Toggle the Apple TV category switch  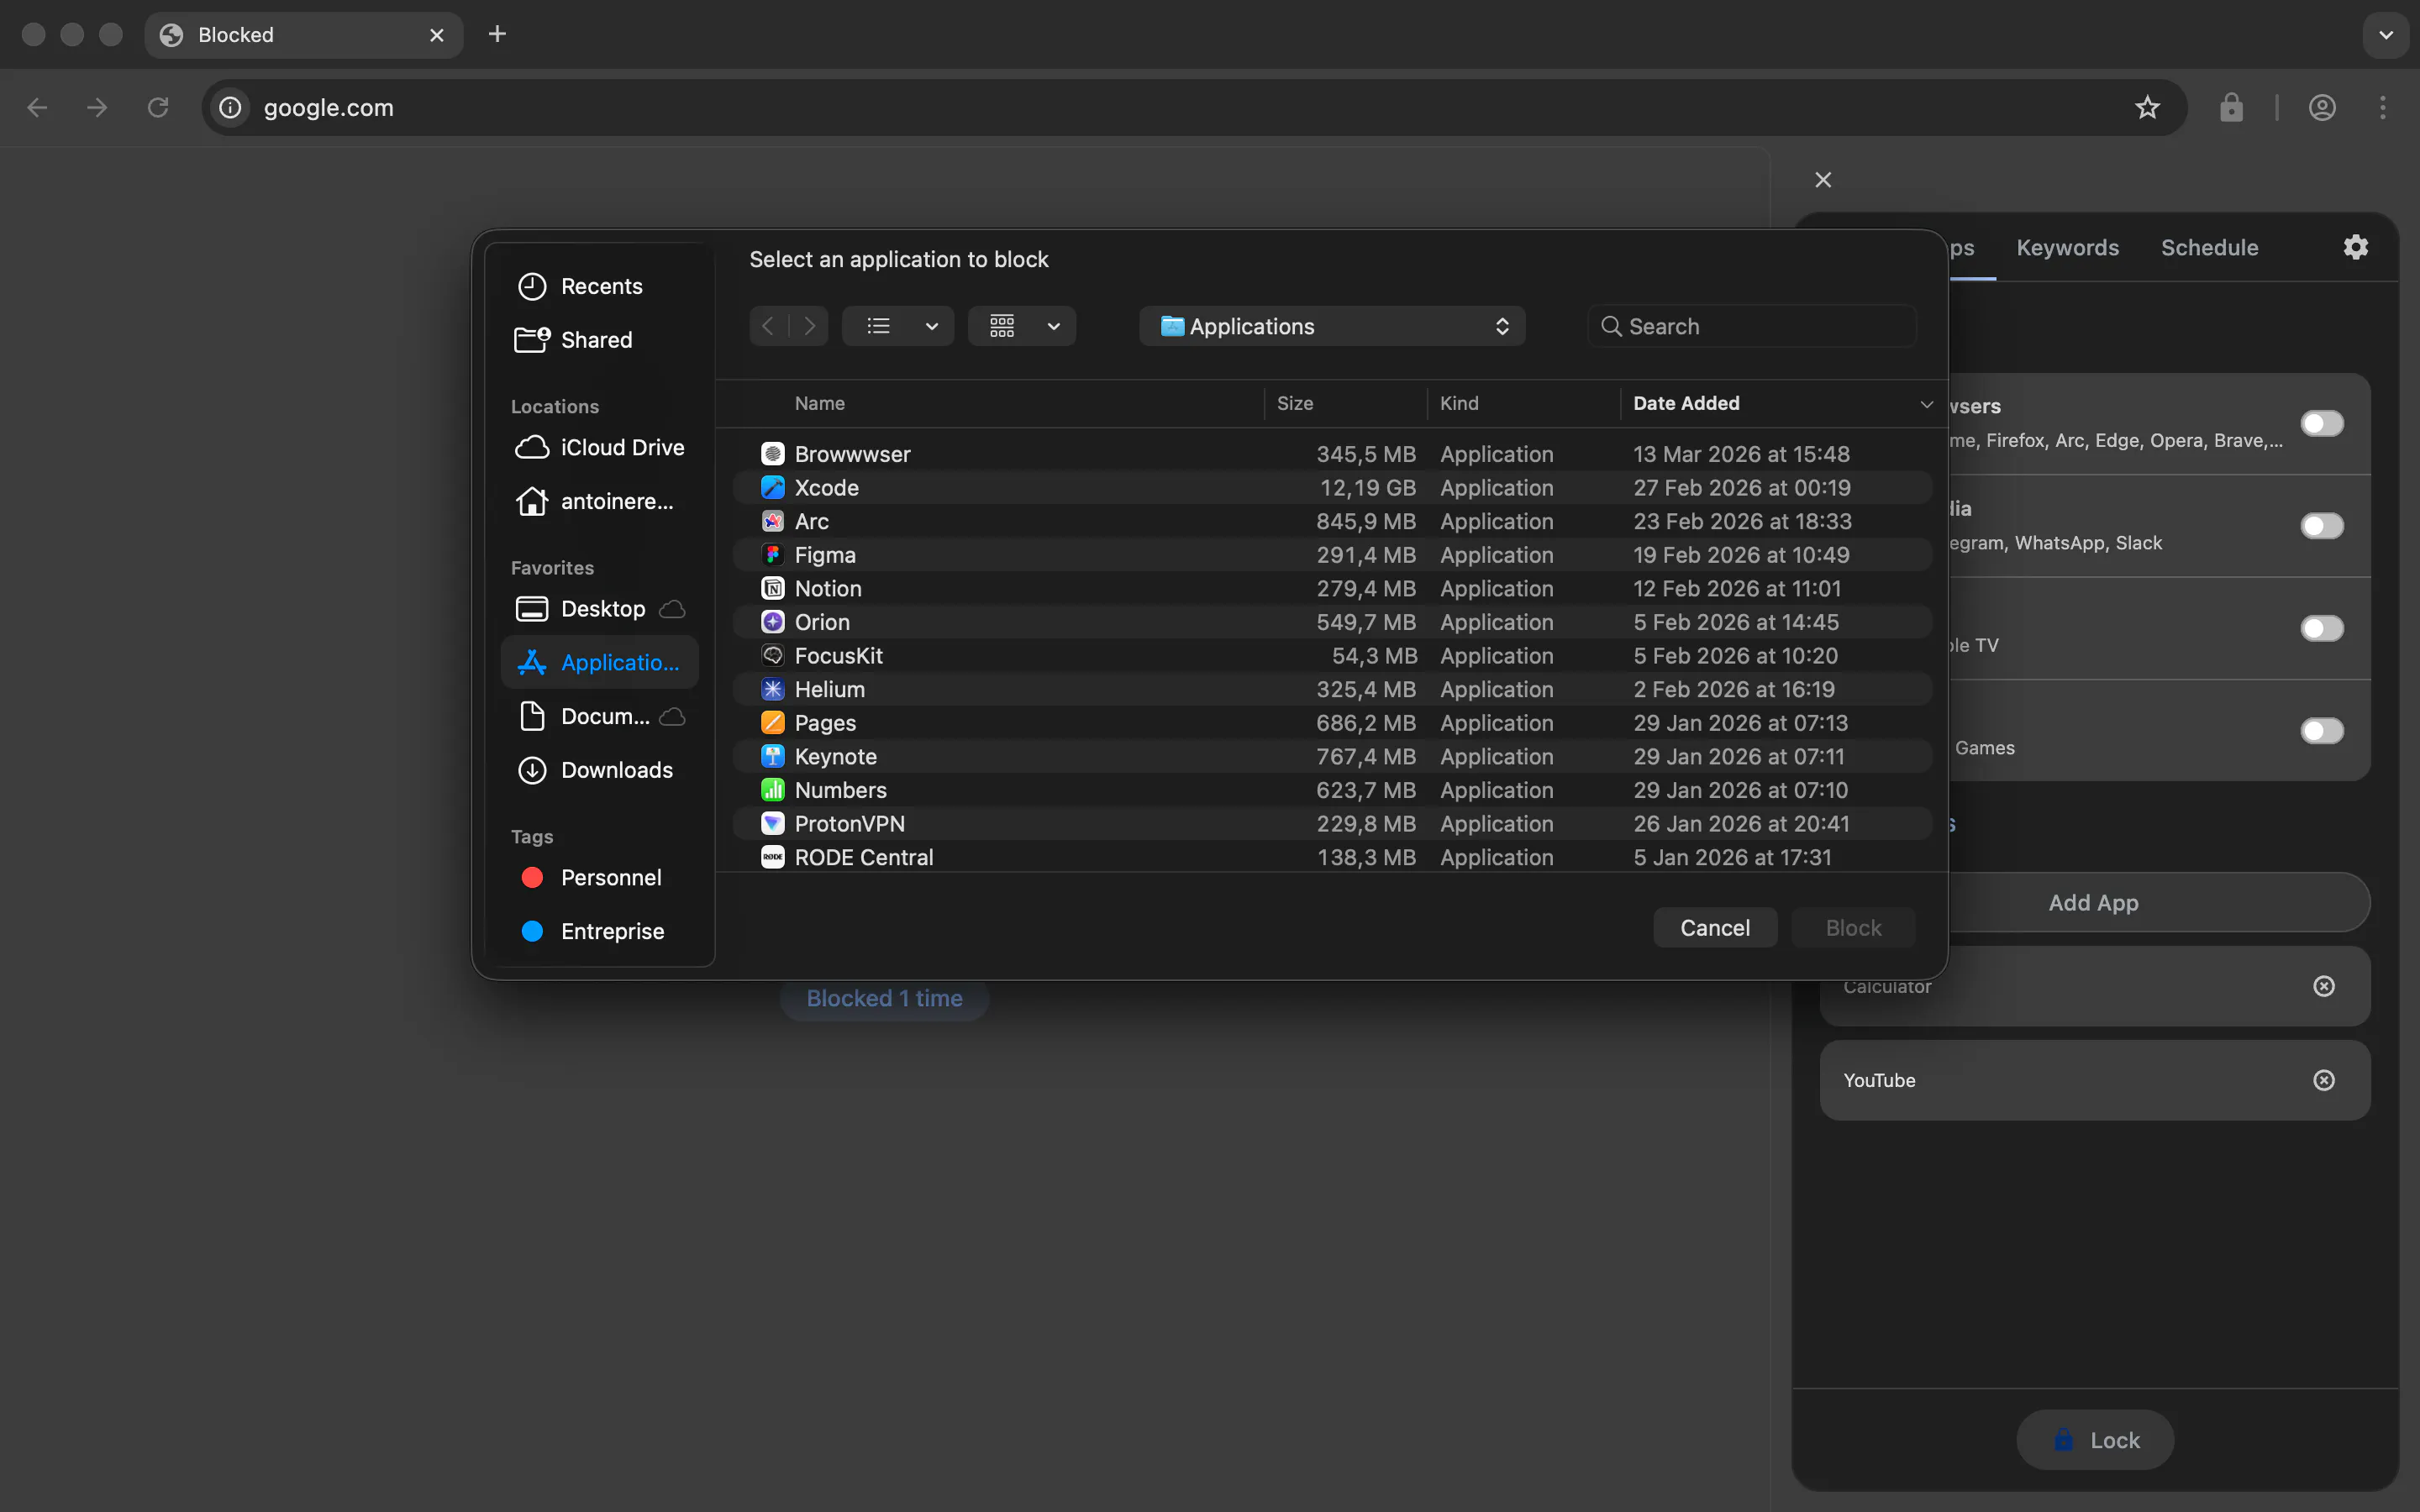point(2321,628)
